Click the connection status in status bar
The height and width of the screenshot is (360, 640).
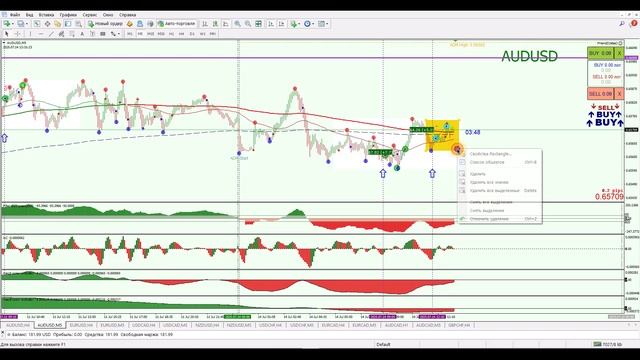pos(608,344)
